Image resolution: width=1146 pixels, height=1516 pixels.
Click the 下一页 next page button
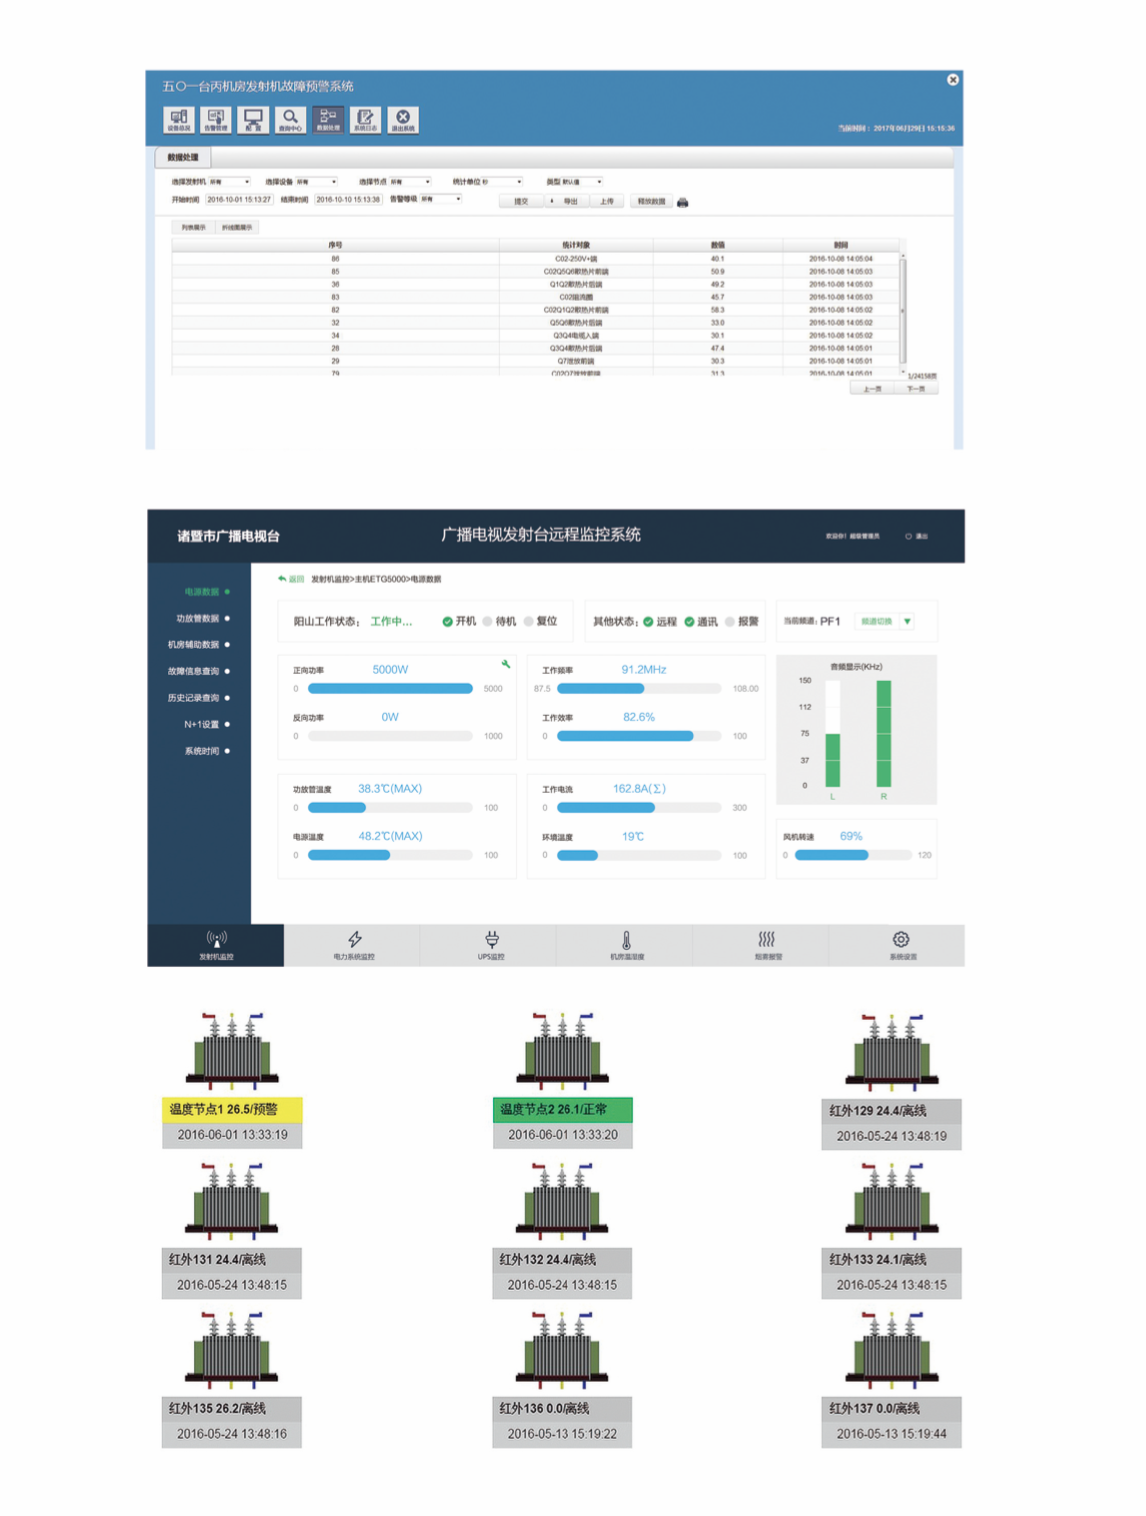click(x=915, y=389)
